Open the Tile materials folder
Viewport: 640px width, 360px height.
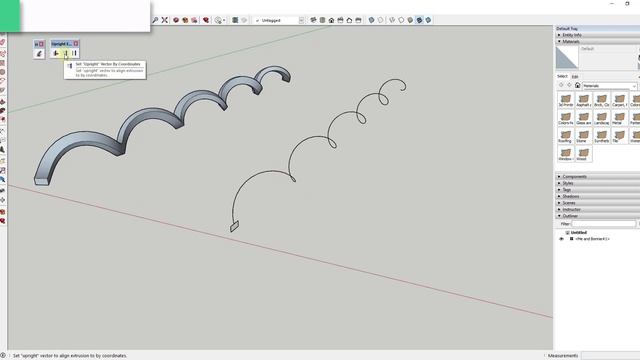[x=619, y=136]
